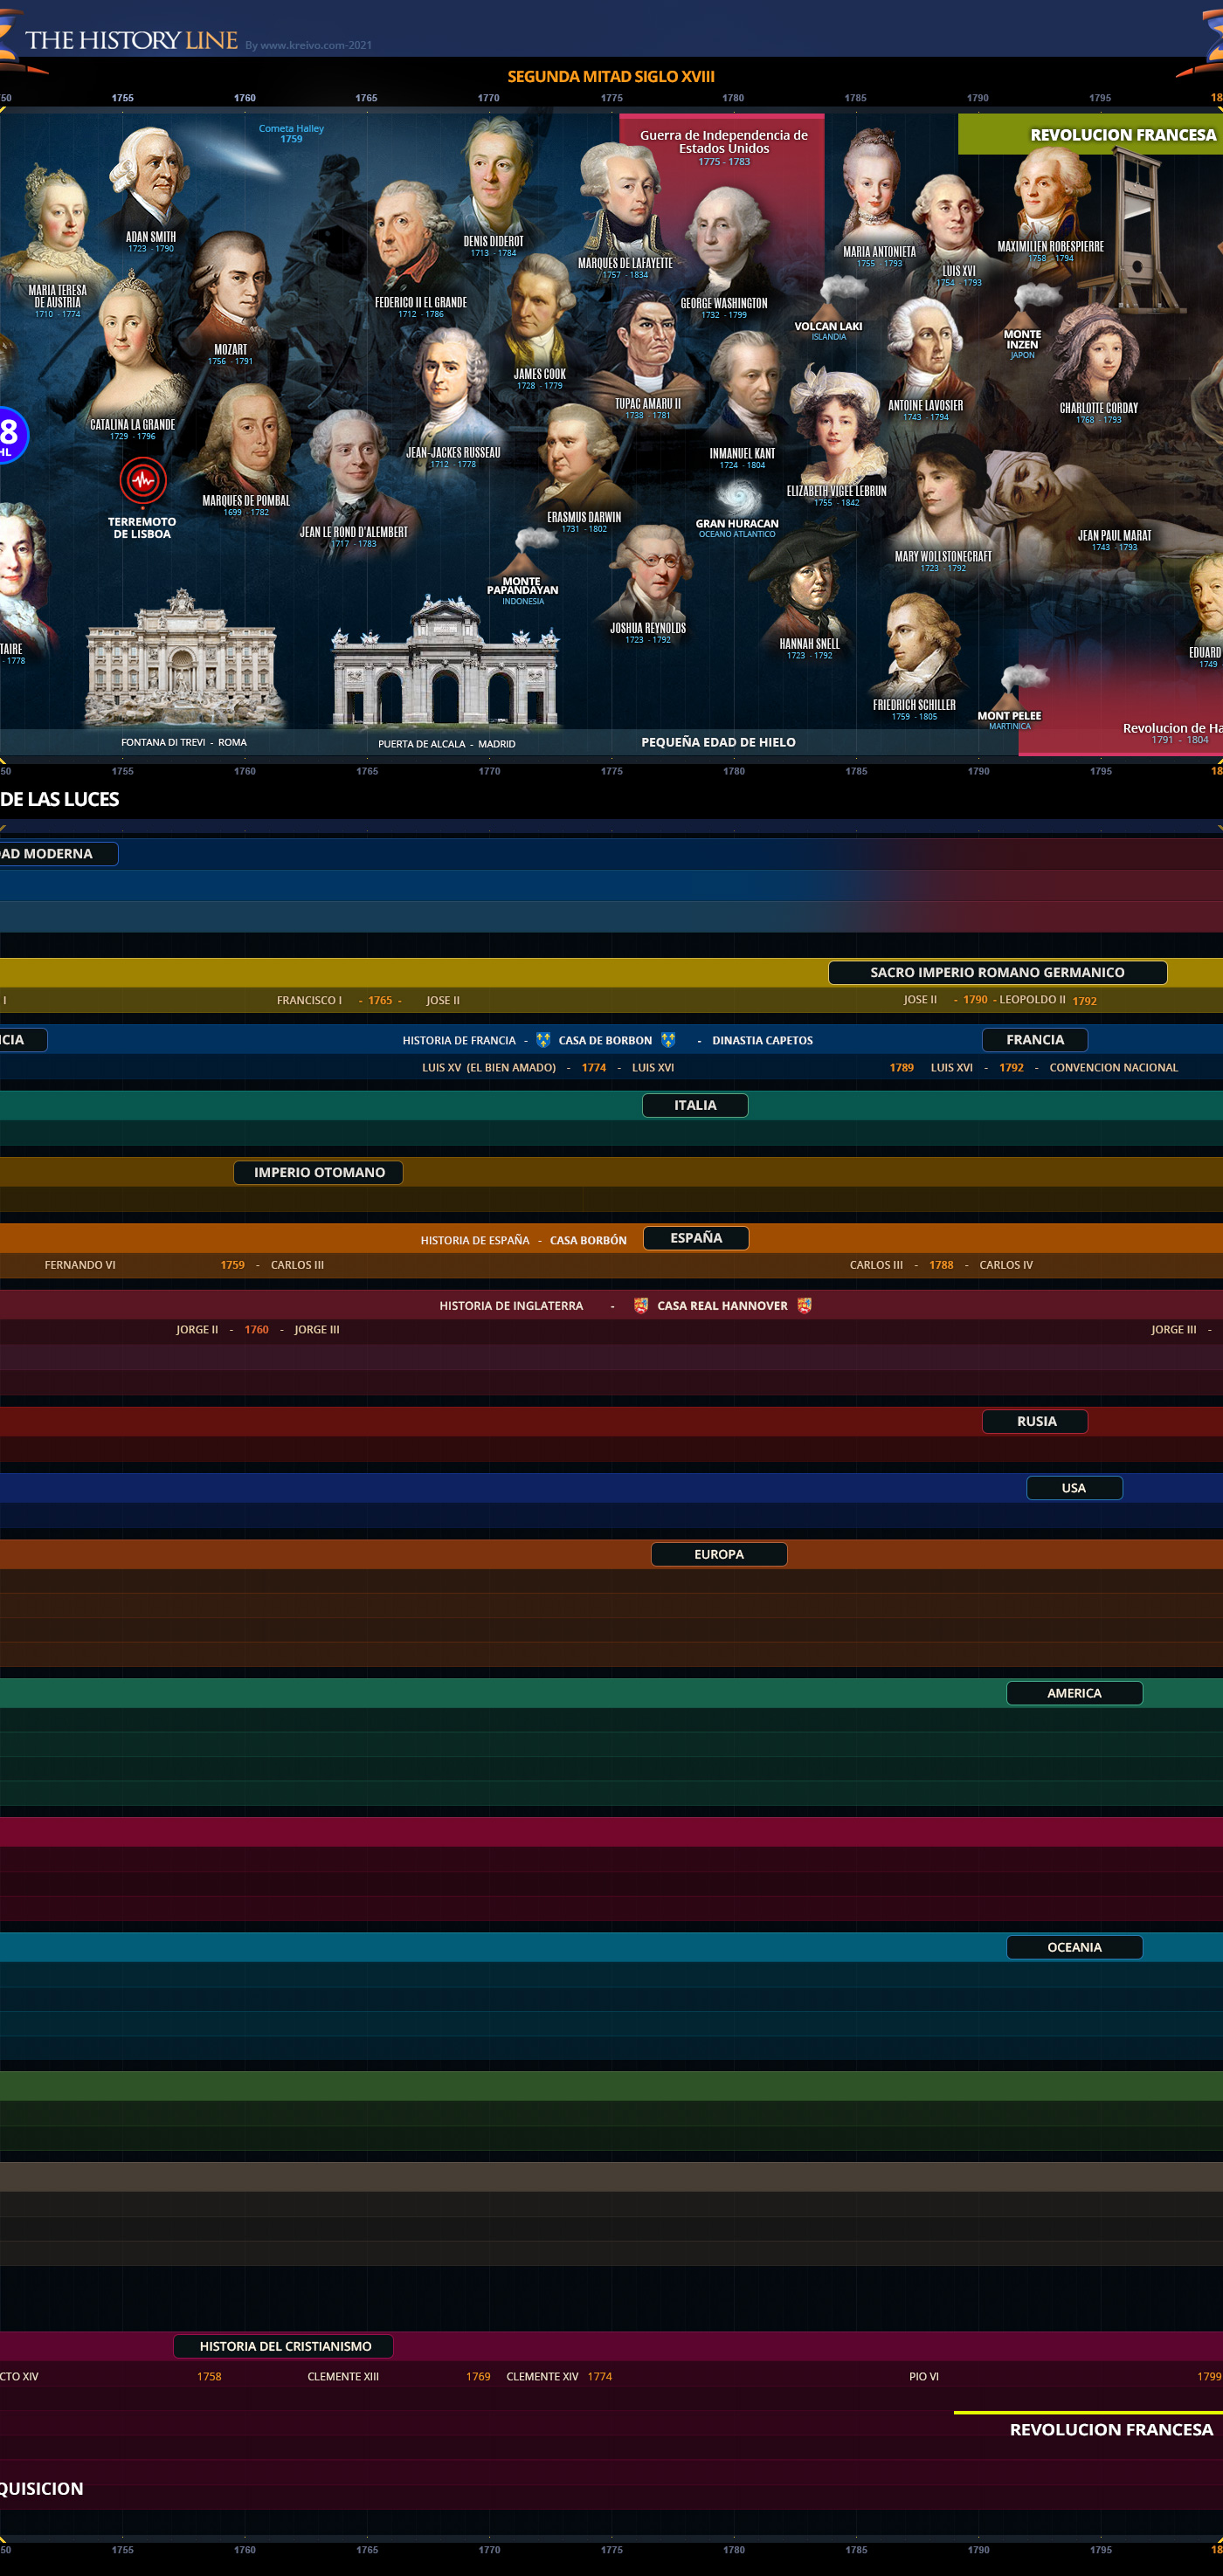Select the OCEANIA row label
Image resolution: width=1223 pixels, height=2576 pixels.
[1074, 1947]
